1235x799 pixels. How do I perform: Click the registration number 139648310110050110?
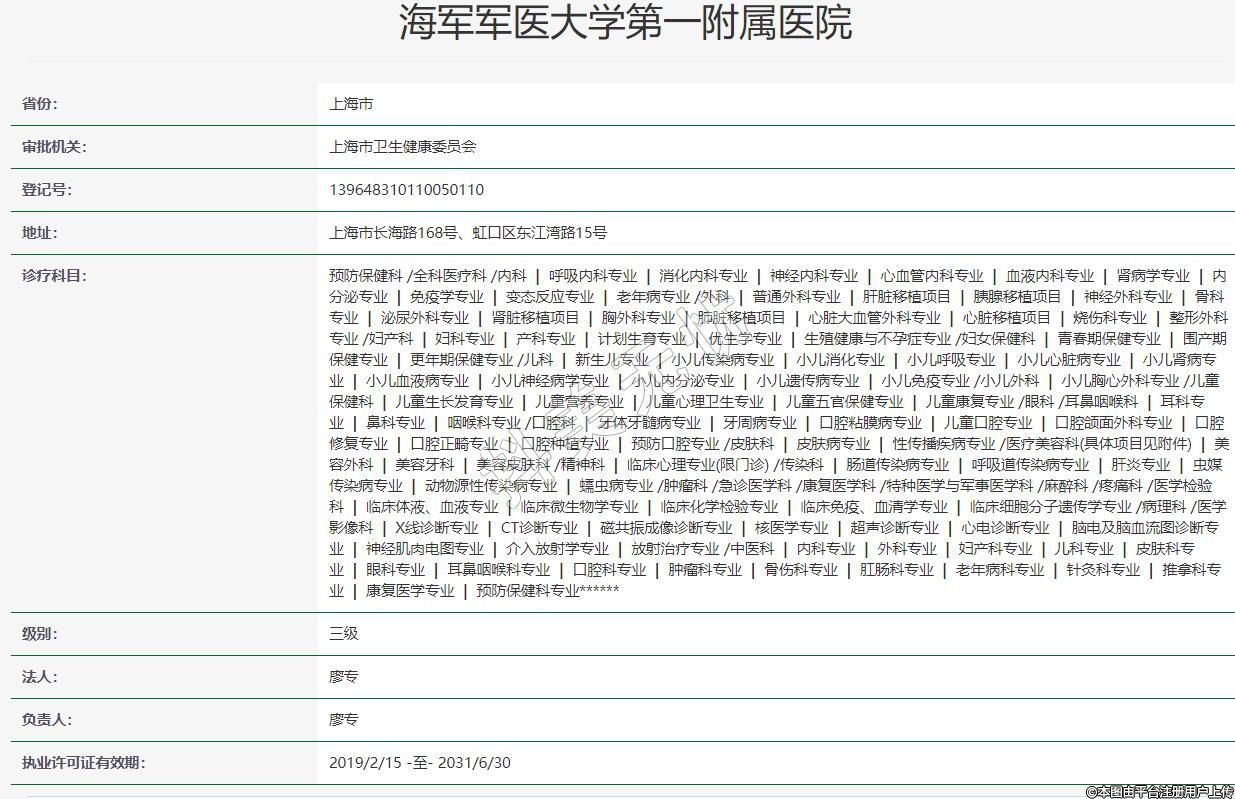click(406, 190)
